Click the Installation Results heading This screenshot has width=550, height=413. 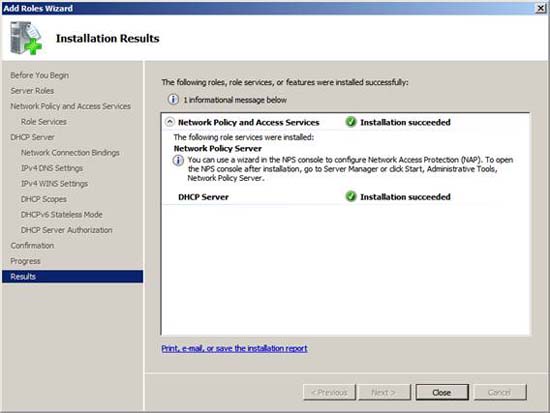pyautogui.click(x=108, y=38)
